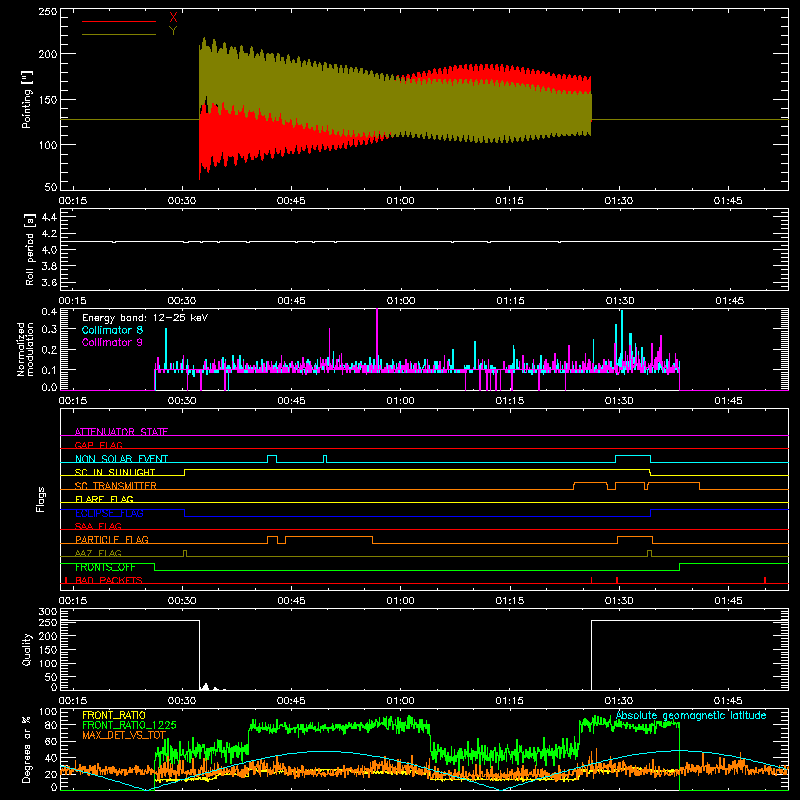Click the ECLIPSE_FLAG label
The width and height of the screenshot is (800, 800).
(109, 513)
